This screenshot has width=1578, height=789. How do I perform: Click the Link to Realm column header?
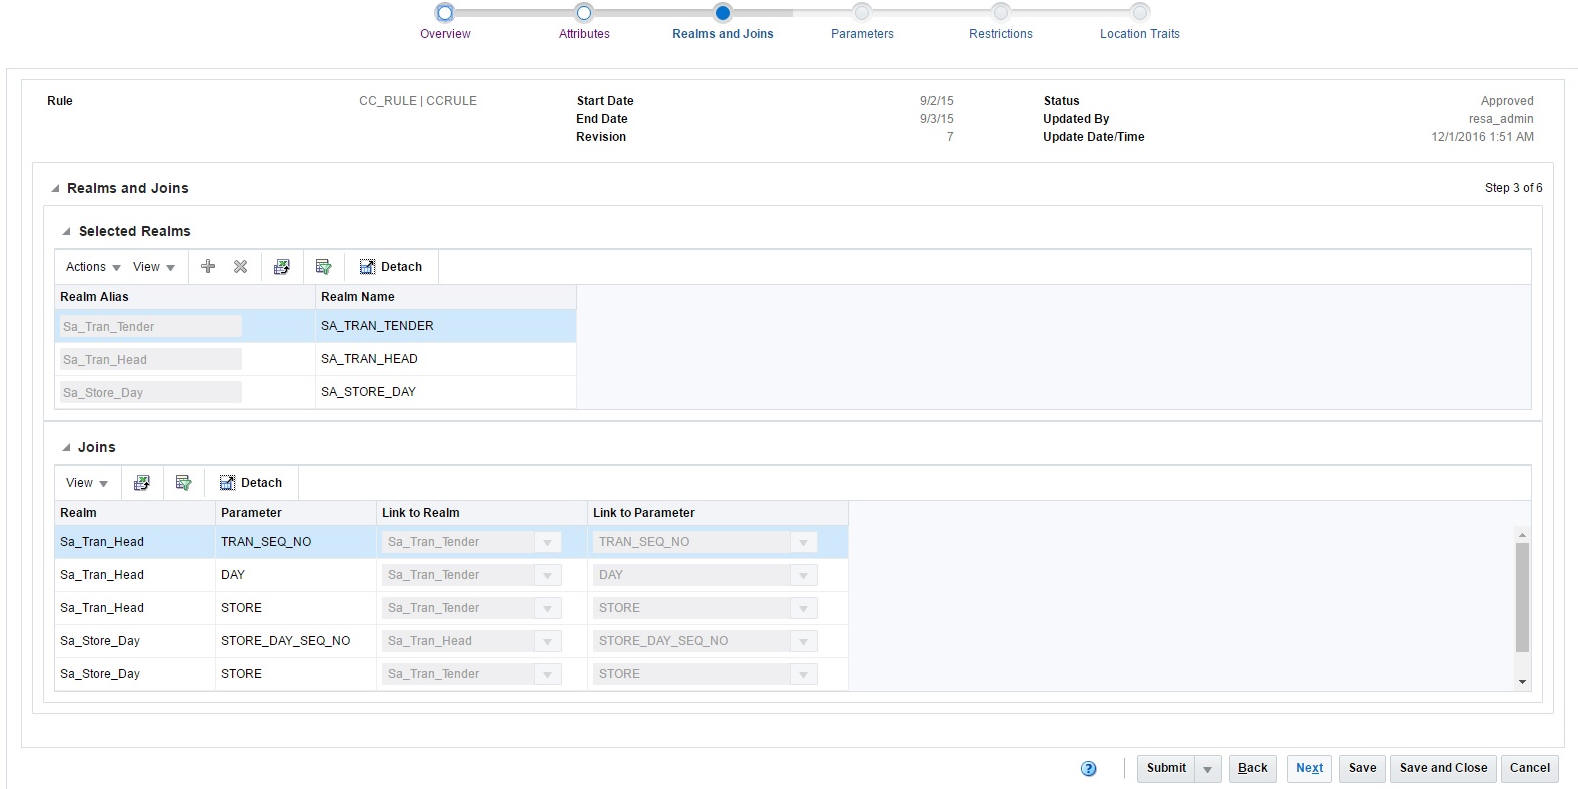point(482,513)
